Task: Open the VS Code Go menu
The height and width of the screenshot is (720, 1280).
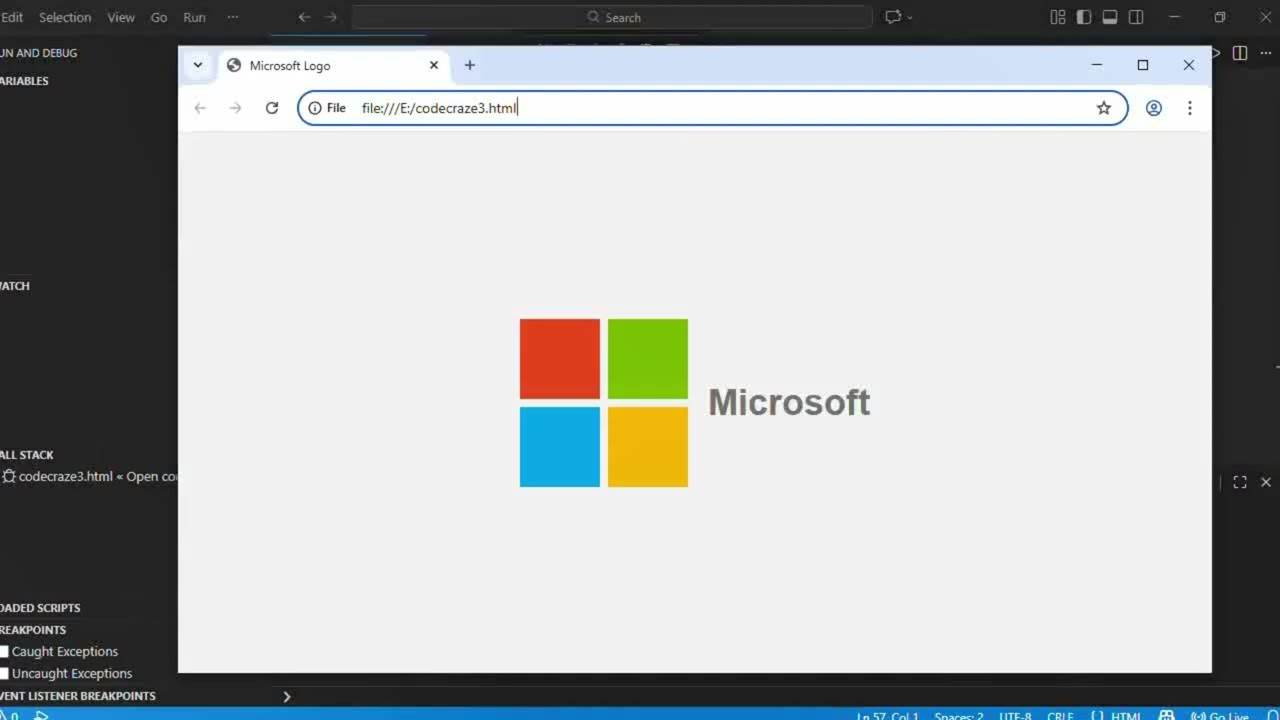Action: pyautogui.click(x=159, y=17)
